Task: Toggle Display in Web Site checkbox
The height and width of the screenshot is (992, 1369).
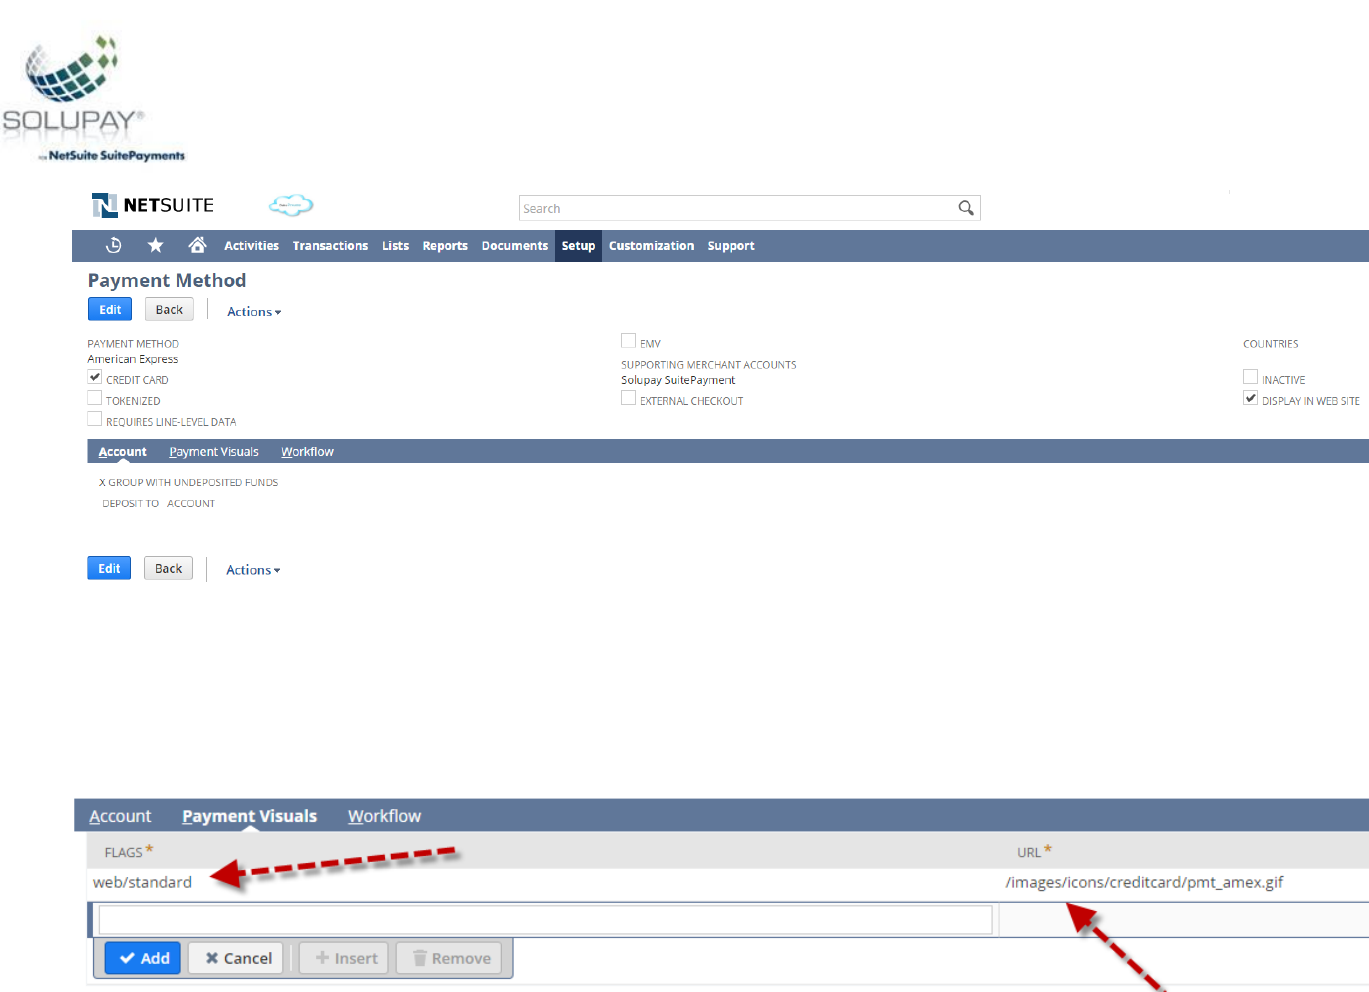Action: [1251, 398]
